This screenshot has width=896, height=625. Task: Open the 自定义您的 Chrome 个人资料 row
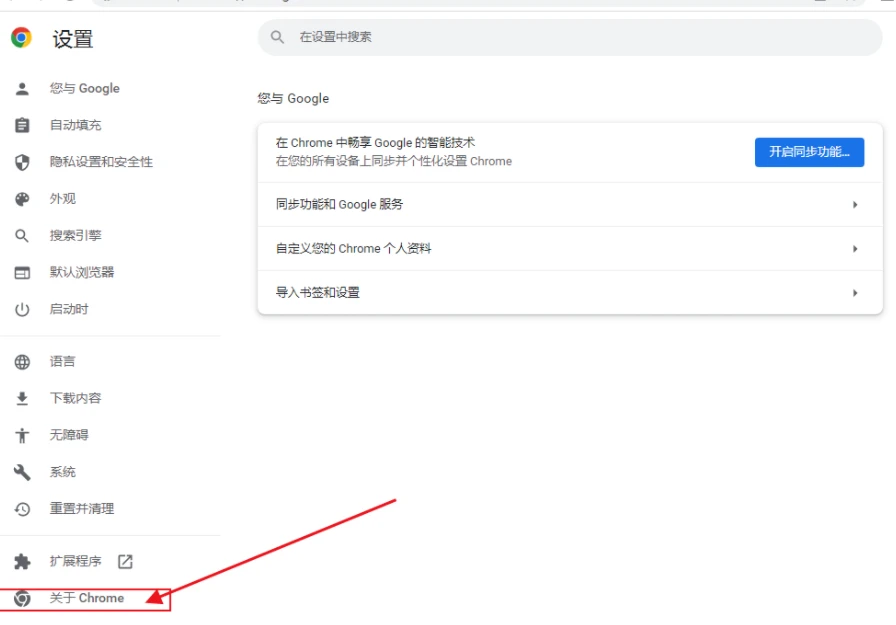coord(570,249)
